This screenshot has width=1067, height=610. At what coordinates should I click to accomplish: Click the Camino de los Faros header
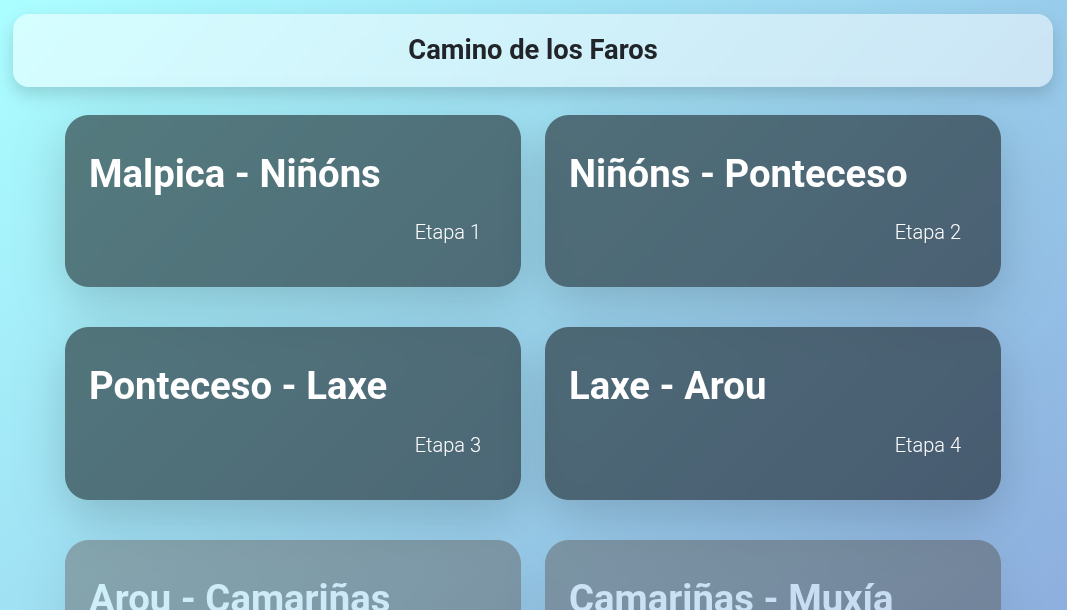click(533, 50)
